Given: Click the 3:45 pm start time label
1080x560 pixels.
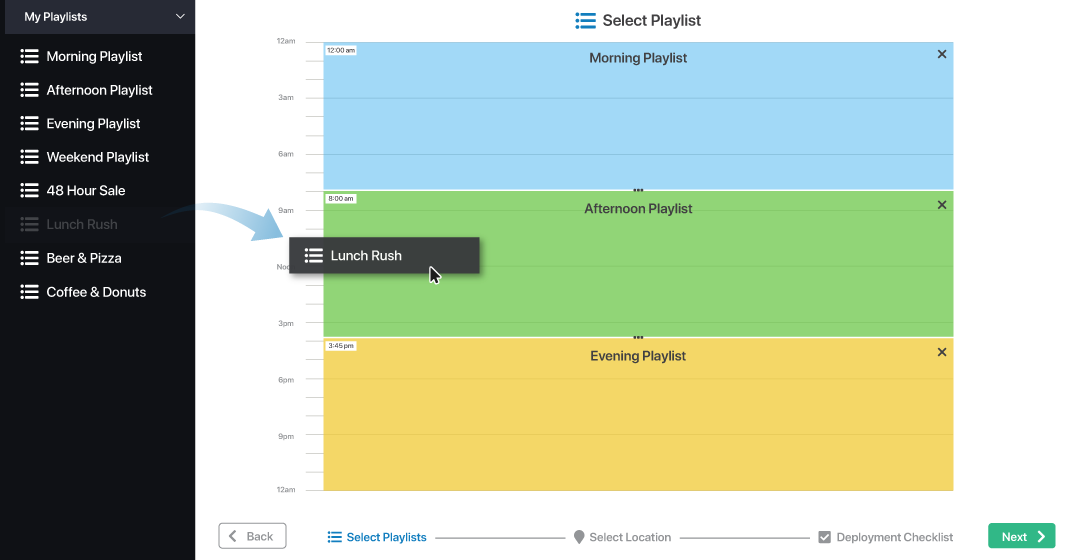Looking at the screenshot, I should click(x=341, y=345).
